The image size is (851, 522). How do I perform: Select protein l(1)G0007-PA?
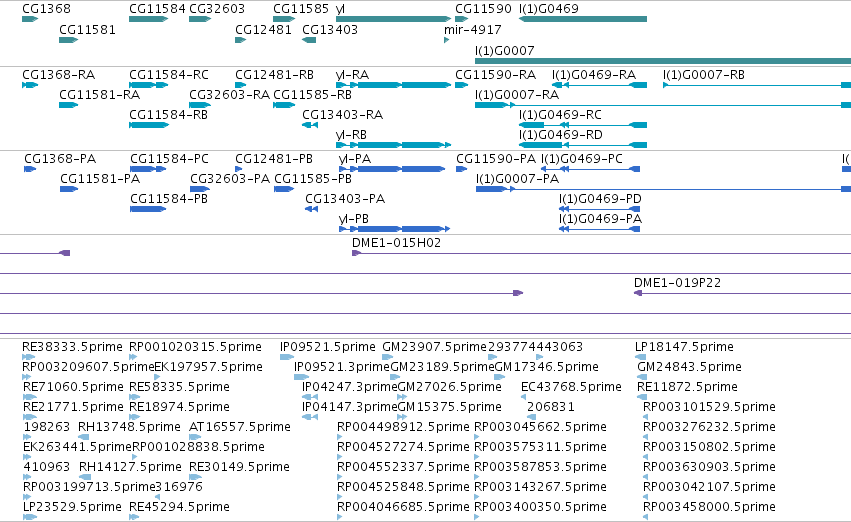pos(663,189)
